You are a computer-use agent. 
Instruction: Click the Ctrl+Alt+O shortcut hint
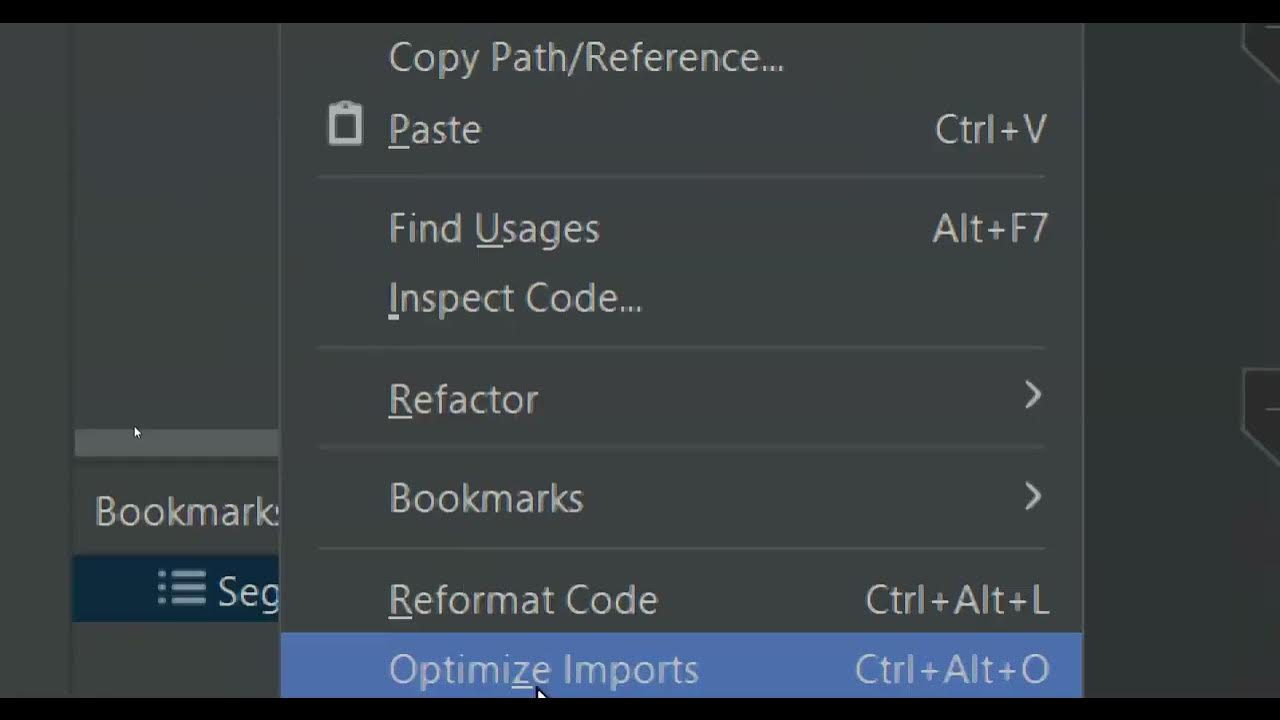click(952, 669)
